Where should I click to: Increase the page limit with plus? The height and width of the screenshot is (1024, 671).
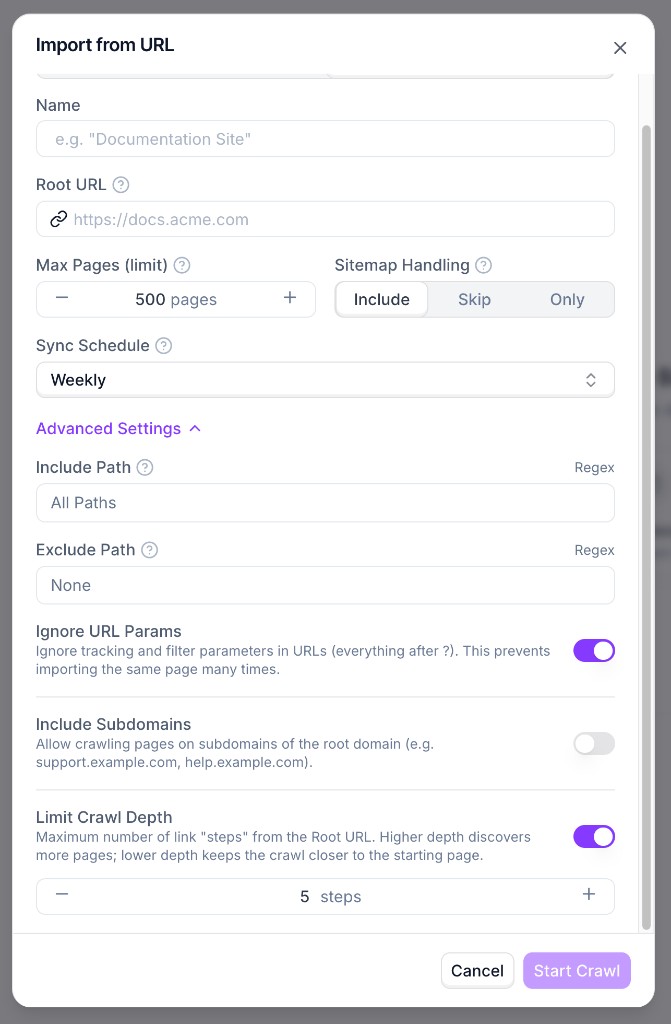[x=289, y=299]
